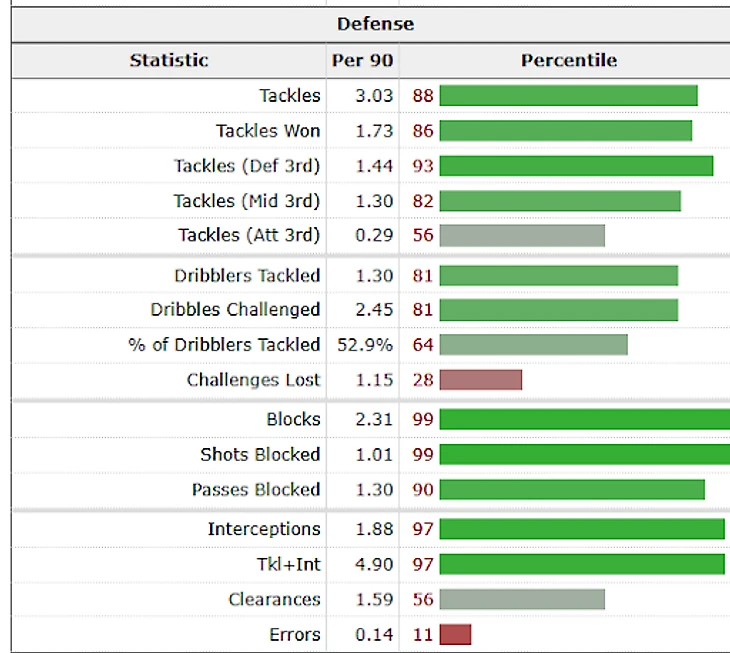Viewport: 730px width, 653px height.
Task: Click the Defense section header
Action: pyautogui.click(x=375, y=23)
